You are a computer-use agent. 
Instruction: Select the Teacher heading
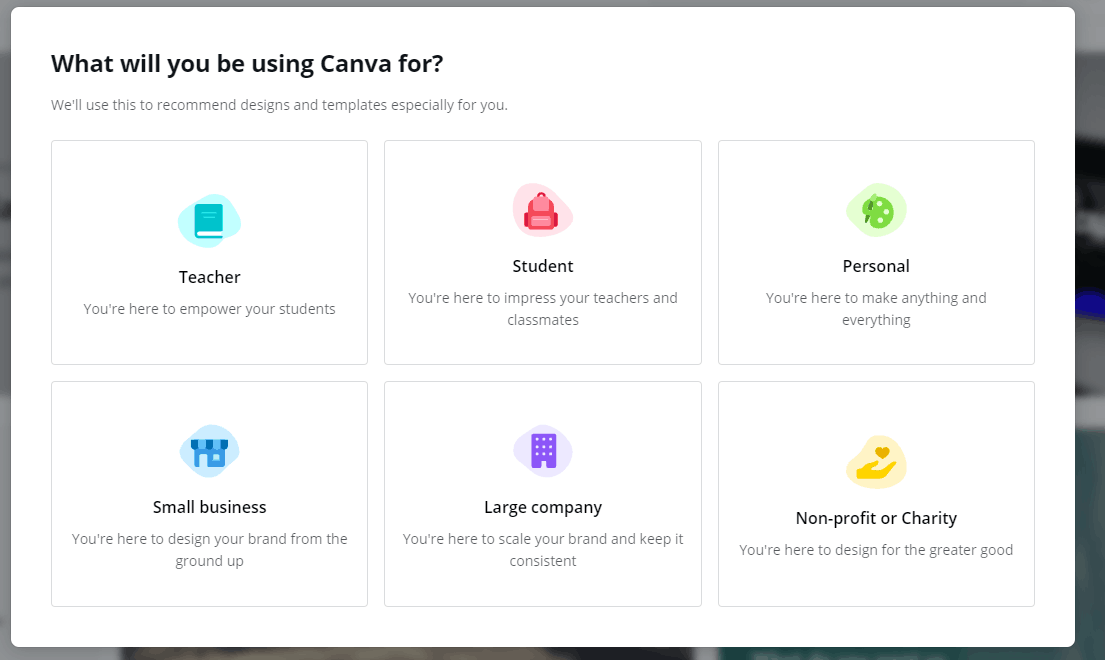209,277
